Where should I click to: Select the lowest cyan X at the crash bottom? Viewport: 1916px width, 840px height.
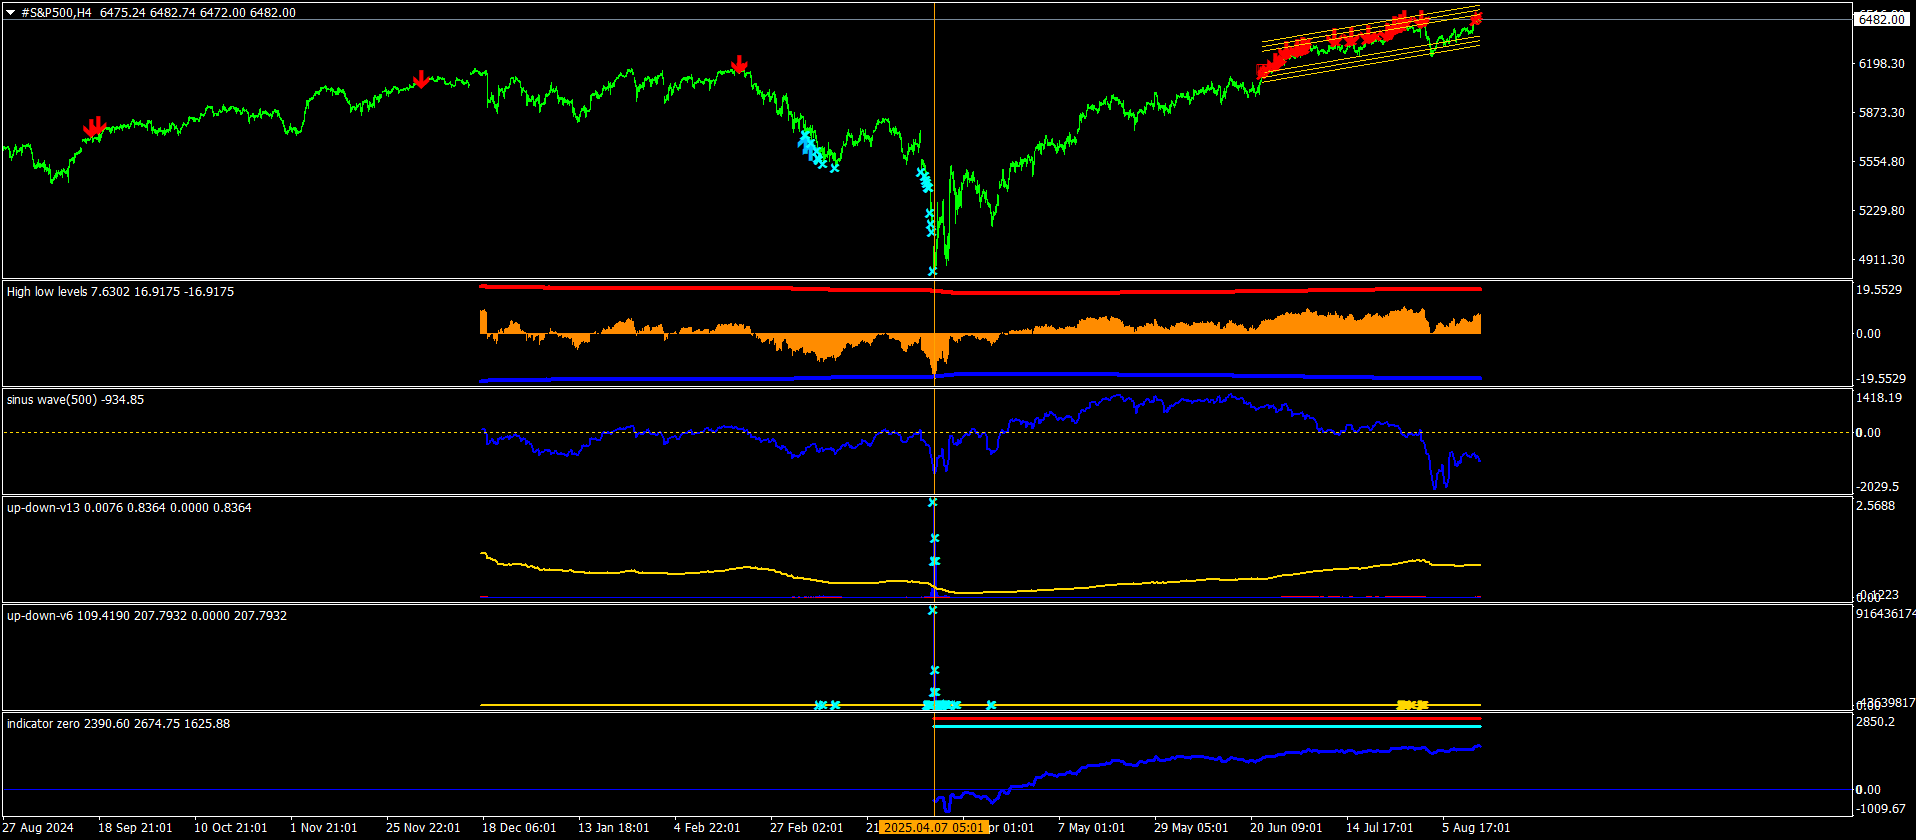pos(932,271)
